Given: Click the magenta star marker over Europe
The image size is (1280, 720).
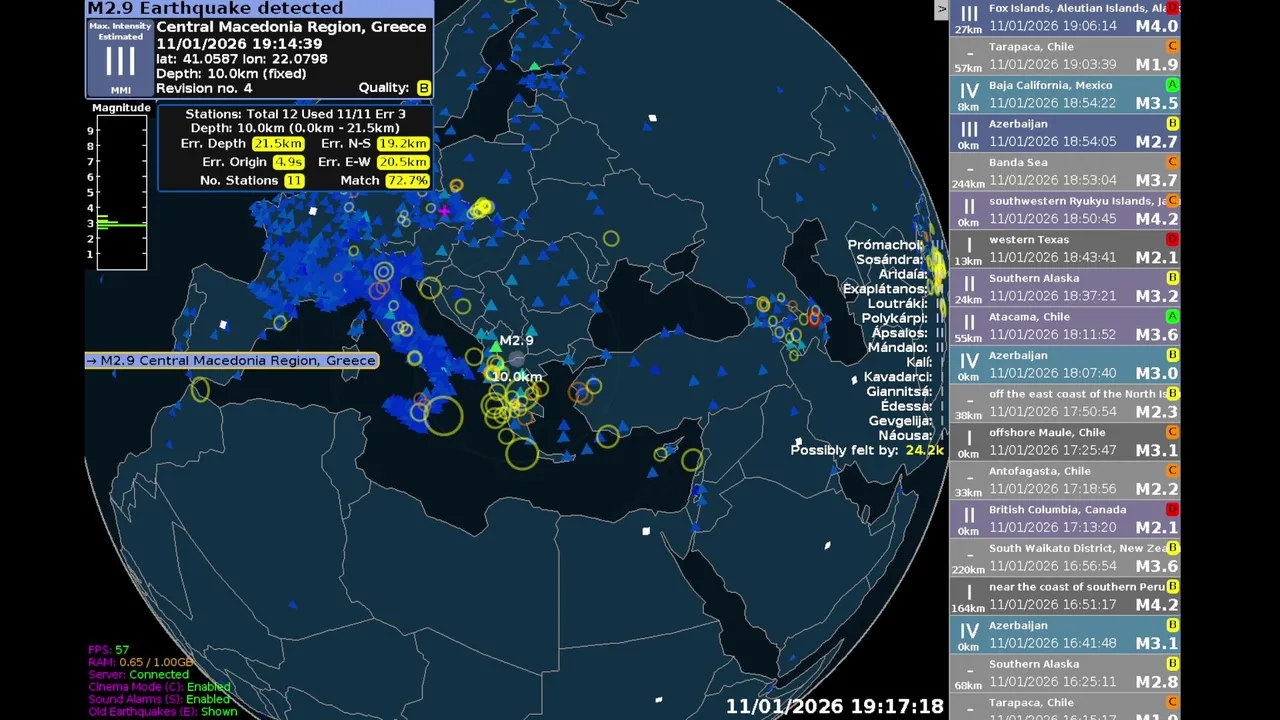Looking at the screenshot, I should pyautogui.click(x=444, y=211).
